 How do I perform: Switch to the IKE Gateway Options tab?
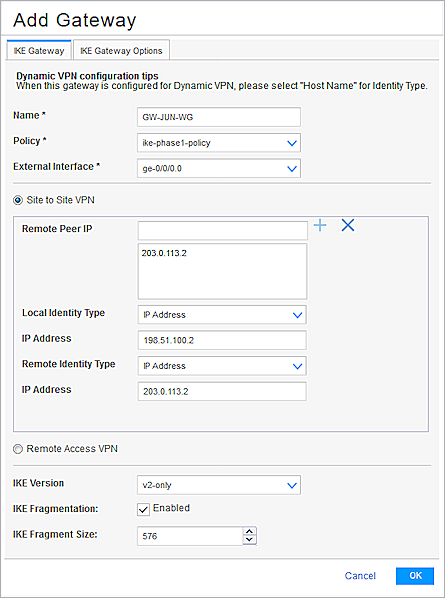[121, 51]
